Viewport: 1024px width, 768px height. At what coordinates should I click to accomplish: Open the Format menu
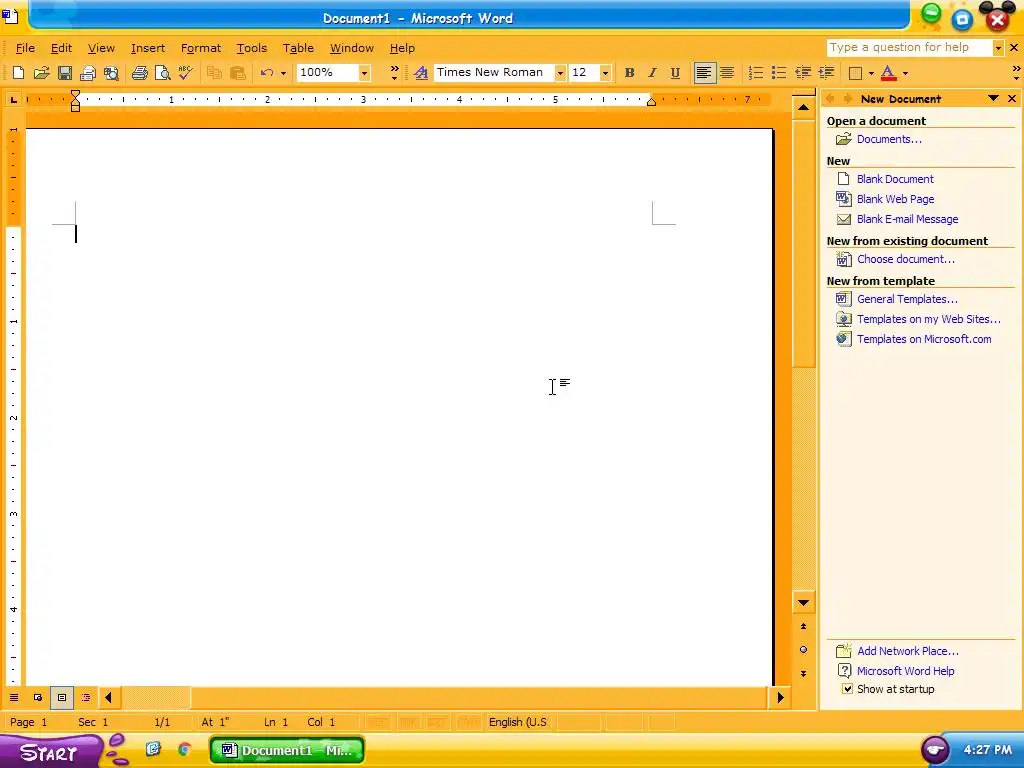(200, 48)
